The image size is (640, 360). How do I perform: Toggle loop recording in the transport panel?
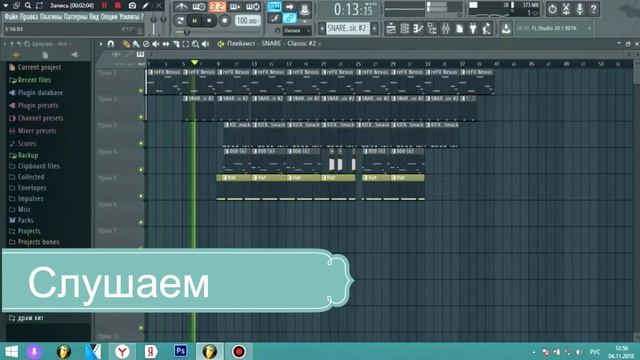tap(253, 7)
